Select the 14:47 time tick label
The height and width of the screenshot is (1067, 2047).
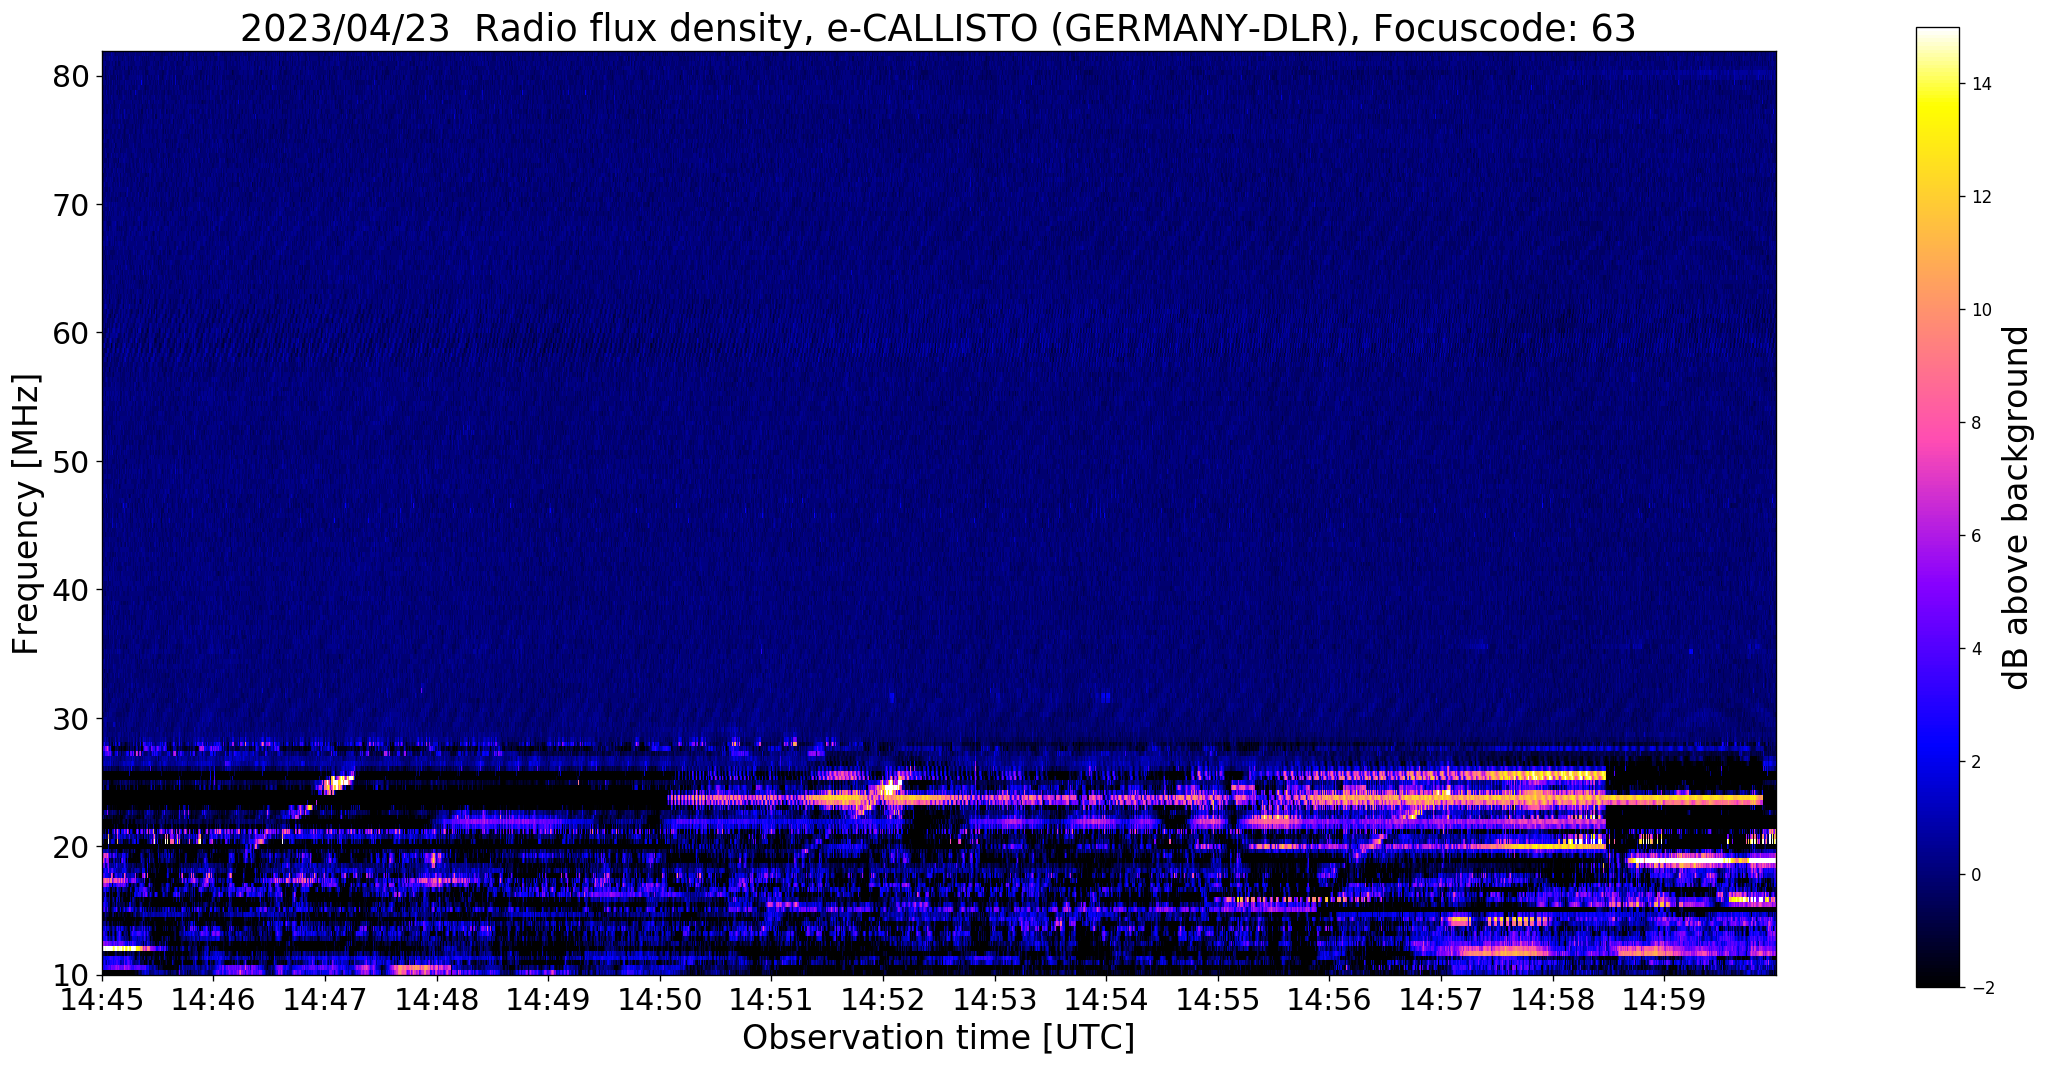click(x=325, y=1000)
